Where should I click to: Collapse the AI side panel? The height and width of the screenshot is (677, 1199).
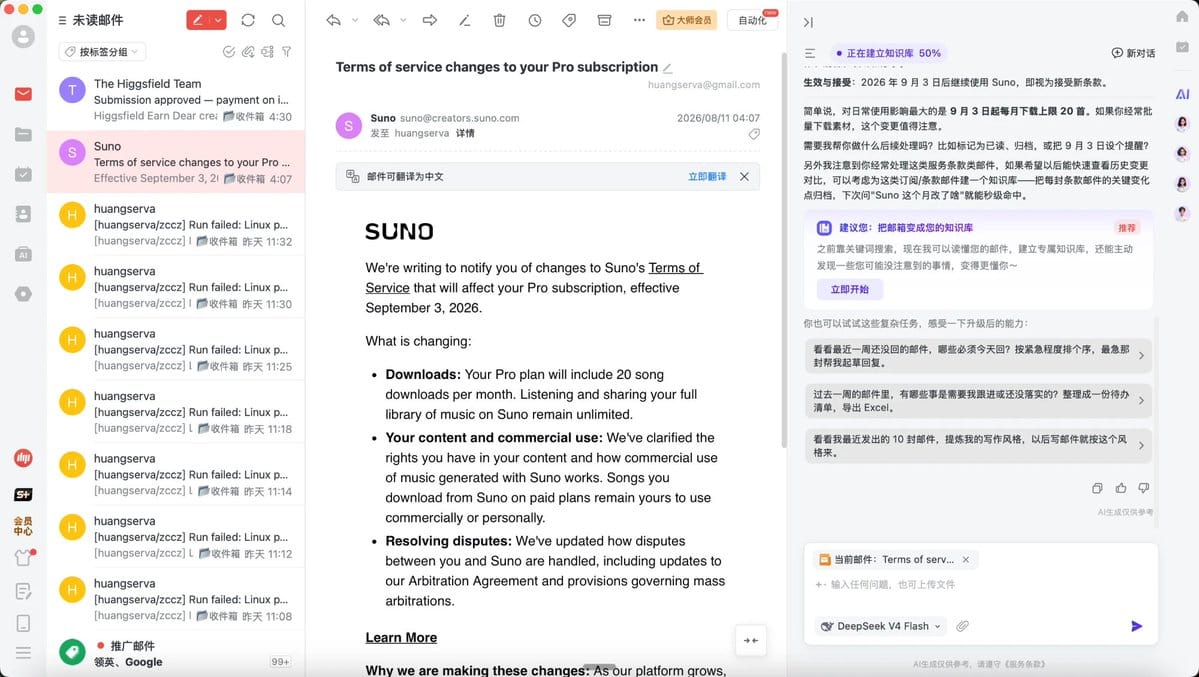coord(808,22)
